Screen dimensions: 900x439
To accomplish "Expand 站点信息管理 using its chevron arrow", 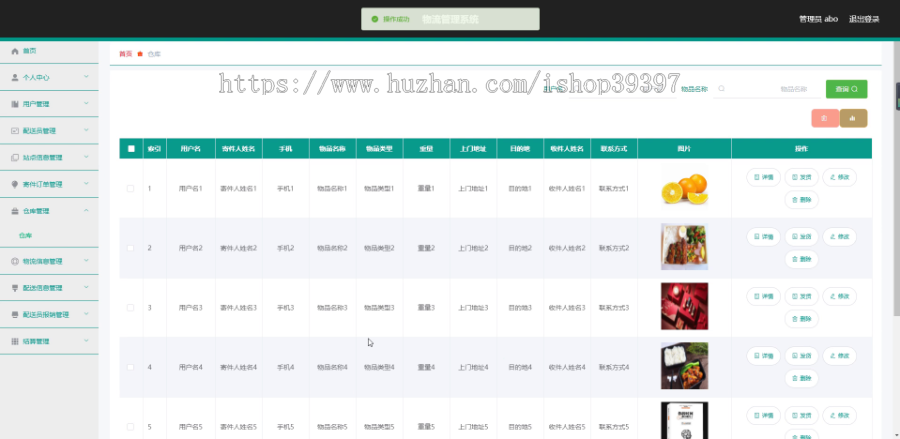I will 86,157.
